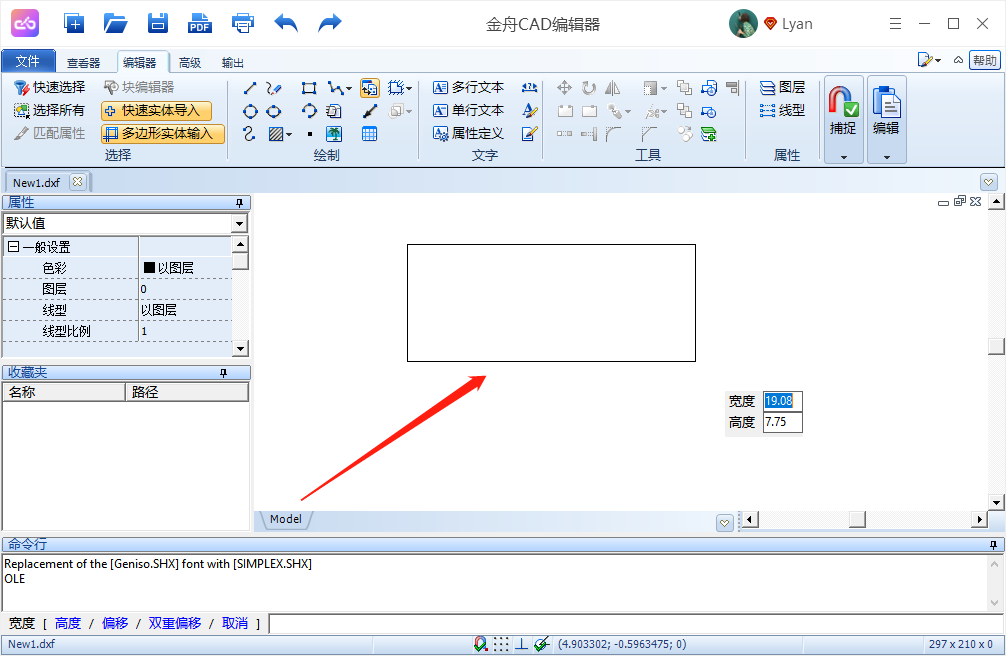The height and width of the screenshot is (656, 1006).
Task: Pin the 命令行 command line panel
Action: (993, 545)
